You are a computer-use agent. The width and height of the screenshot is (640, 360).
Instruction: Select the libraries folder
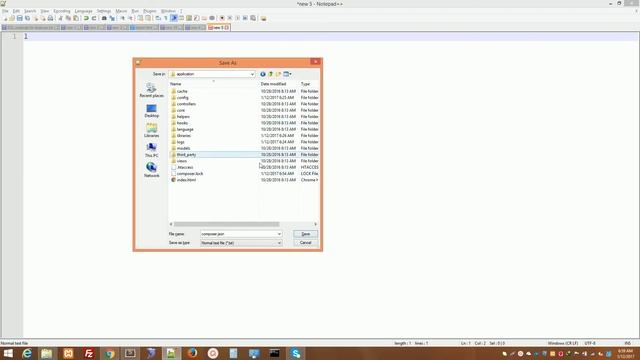pyautogui.click(x=184, y=136)
